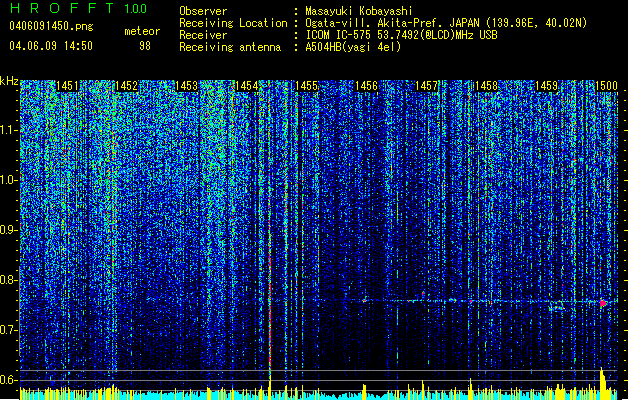
Task: Select the Ogata-vill. Akita-Pref. JAPAN location text
Action: 446,23
